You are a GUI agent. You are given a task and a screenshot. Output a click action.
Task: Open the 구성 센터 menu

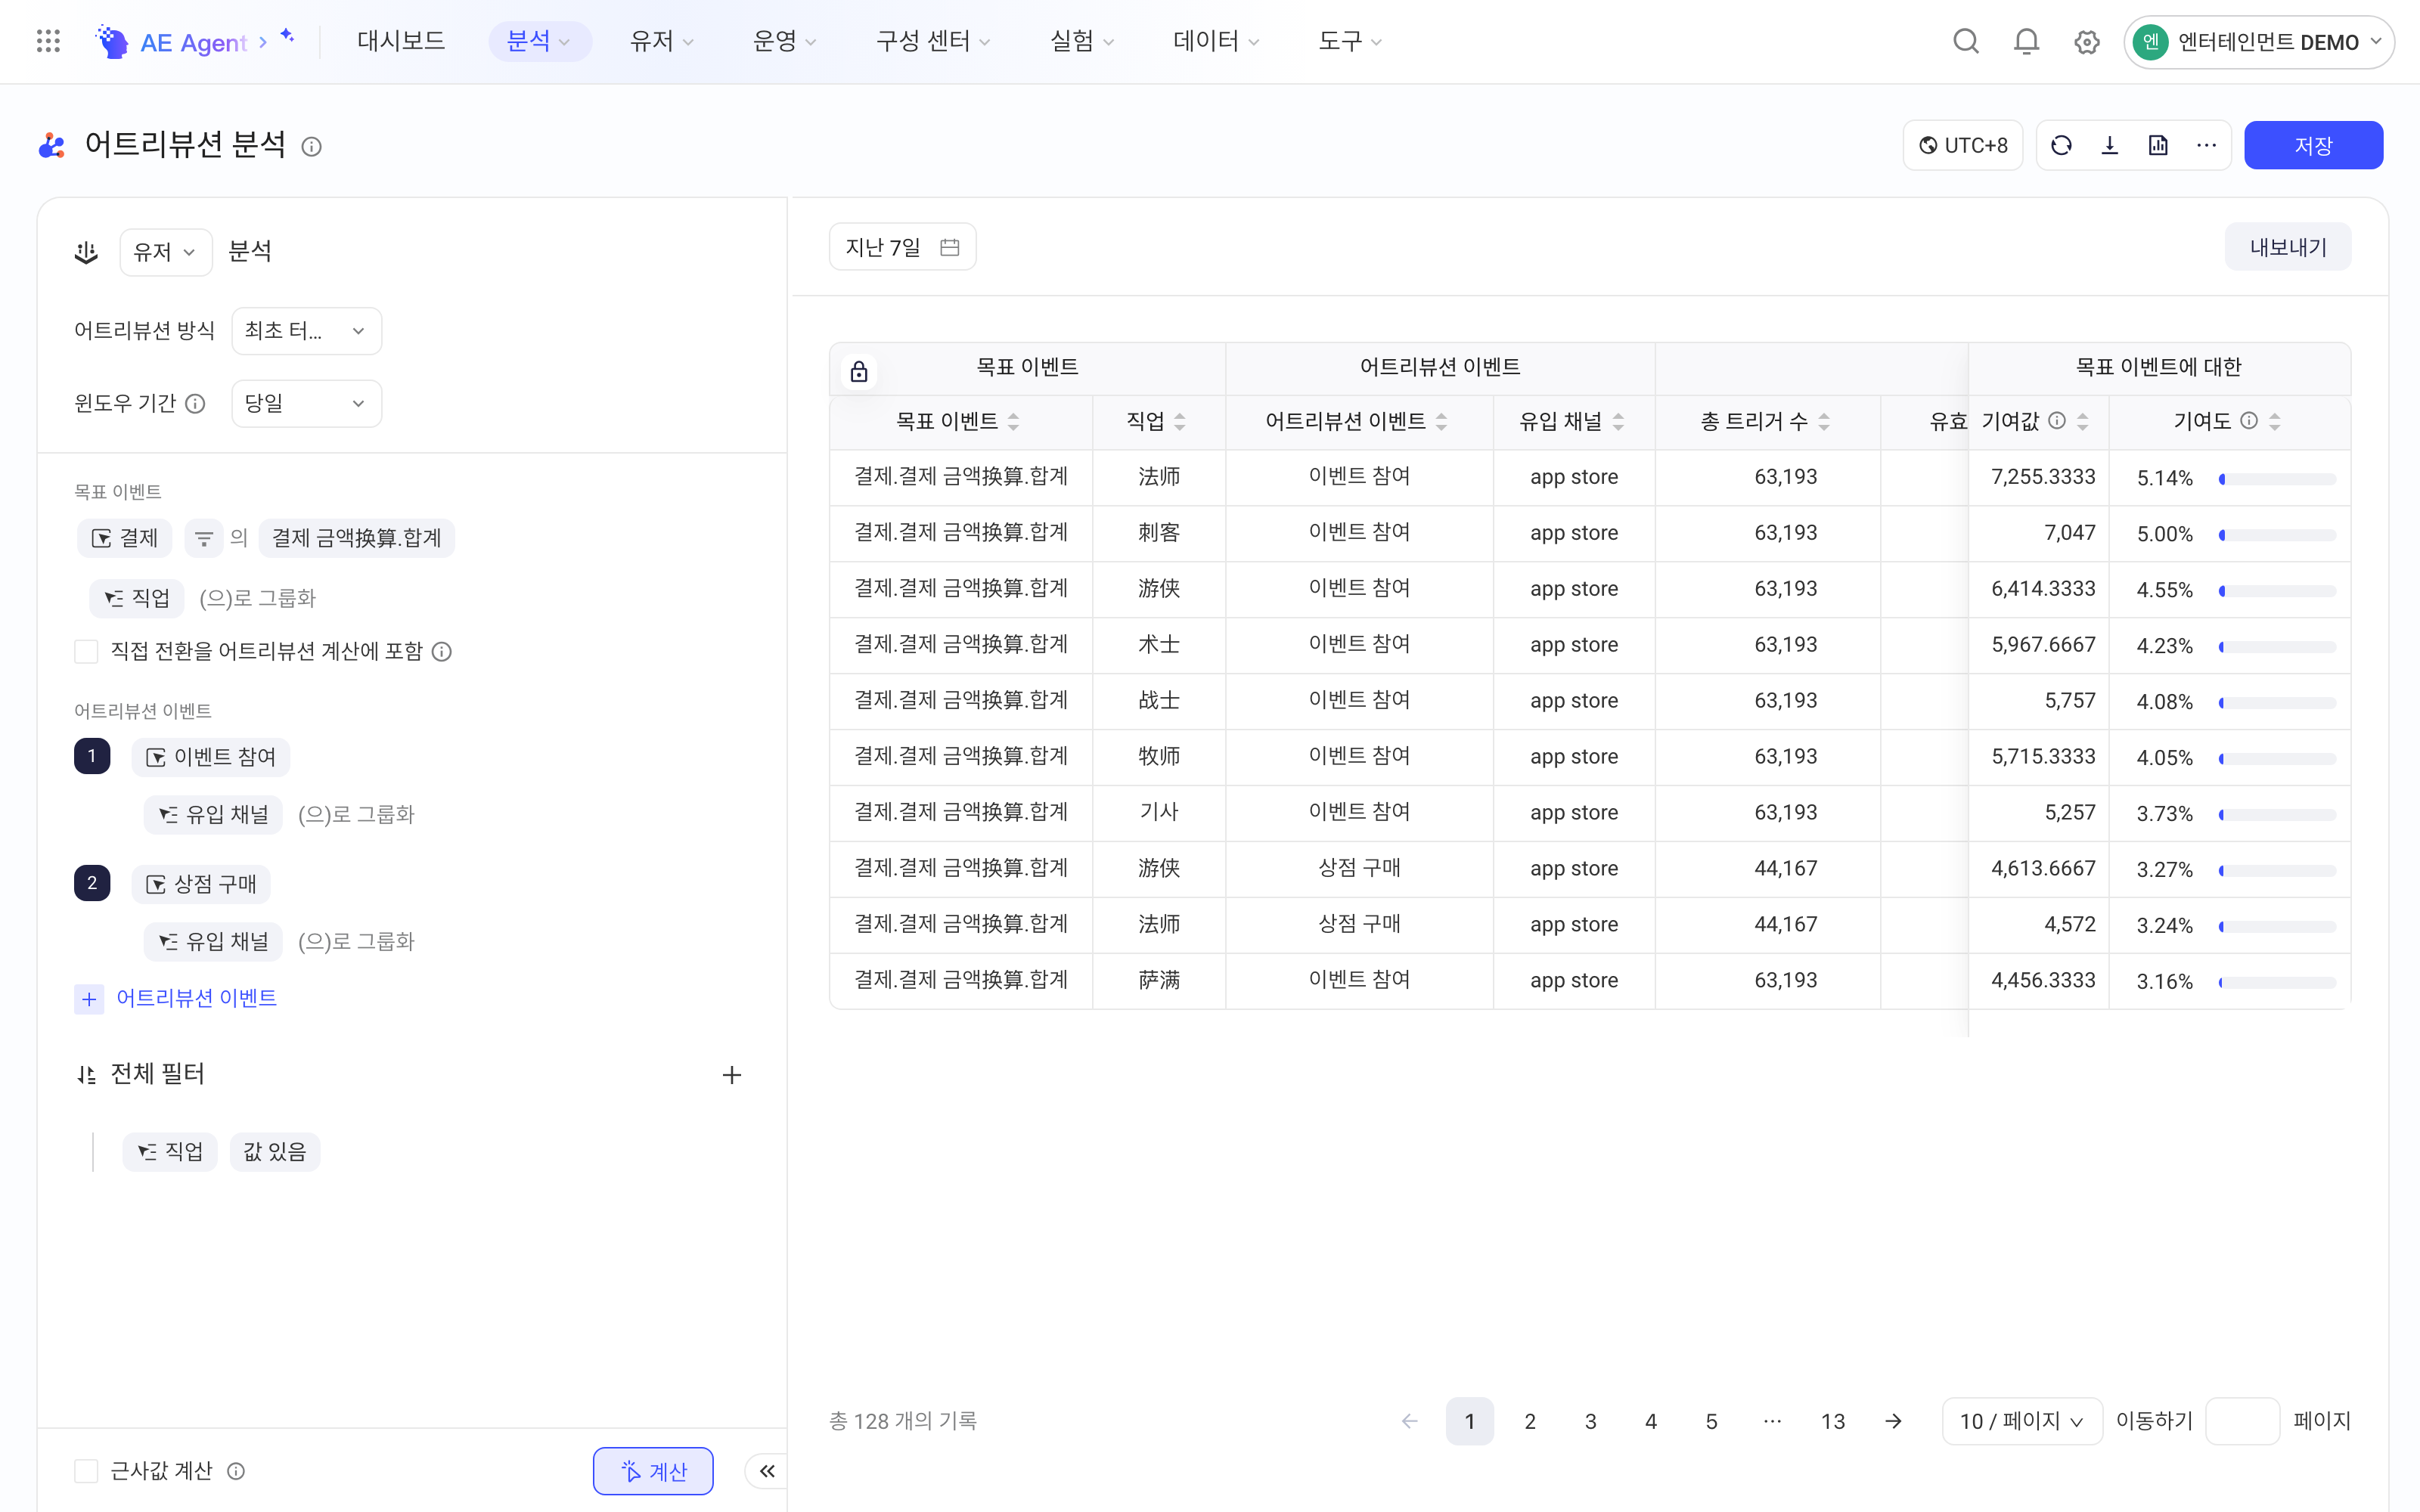tap(933, 41)
